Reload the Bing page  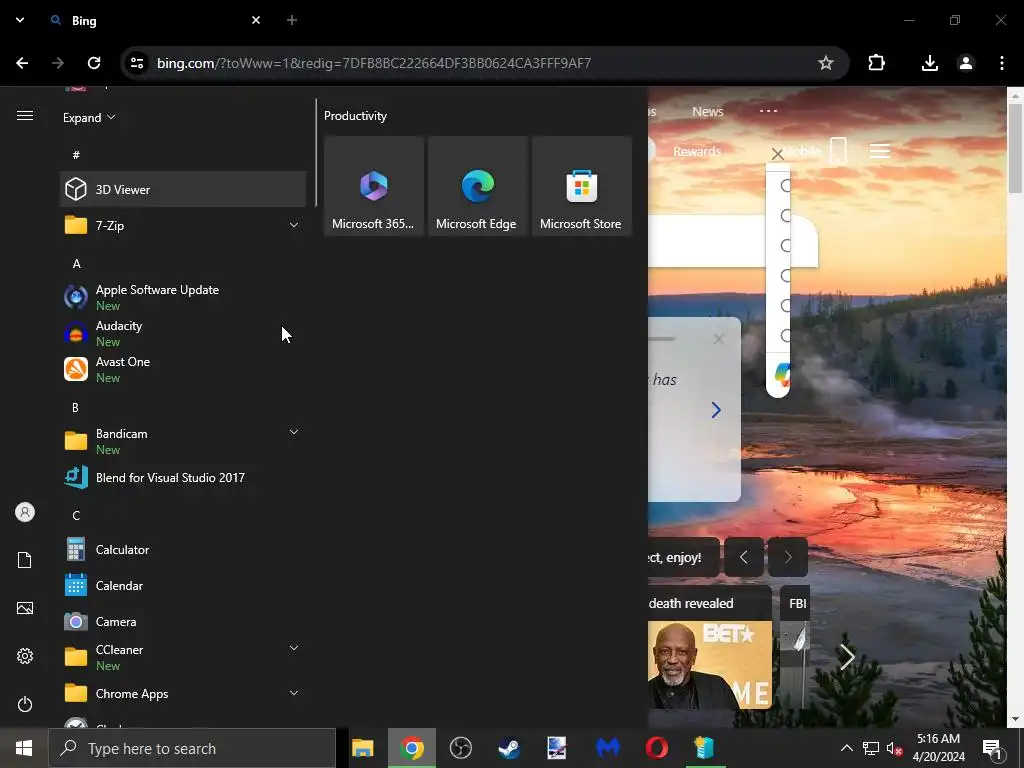(x=94, y=63)
